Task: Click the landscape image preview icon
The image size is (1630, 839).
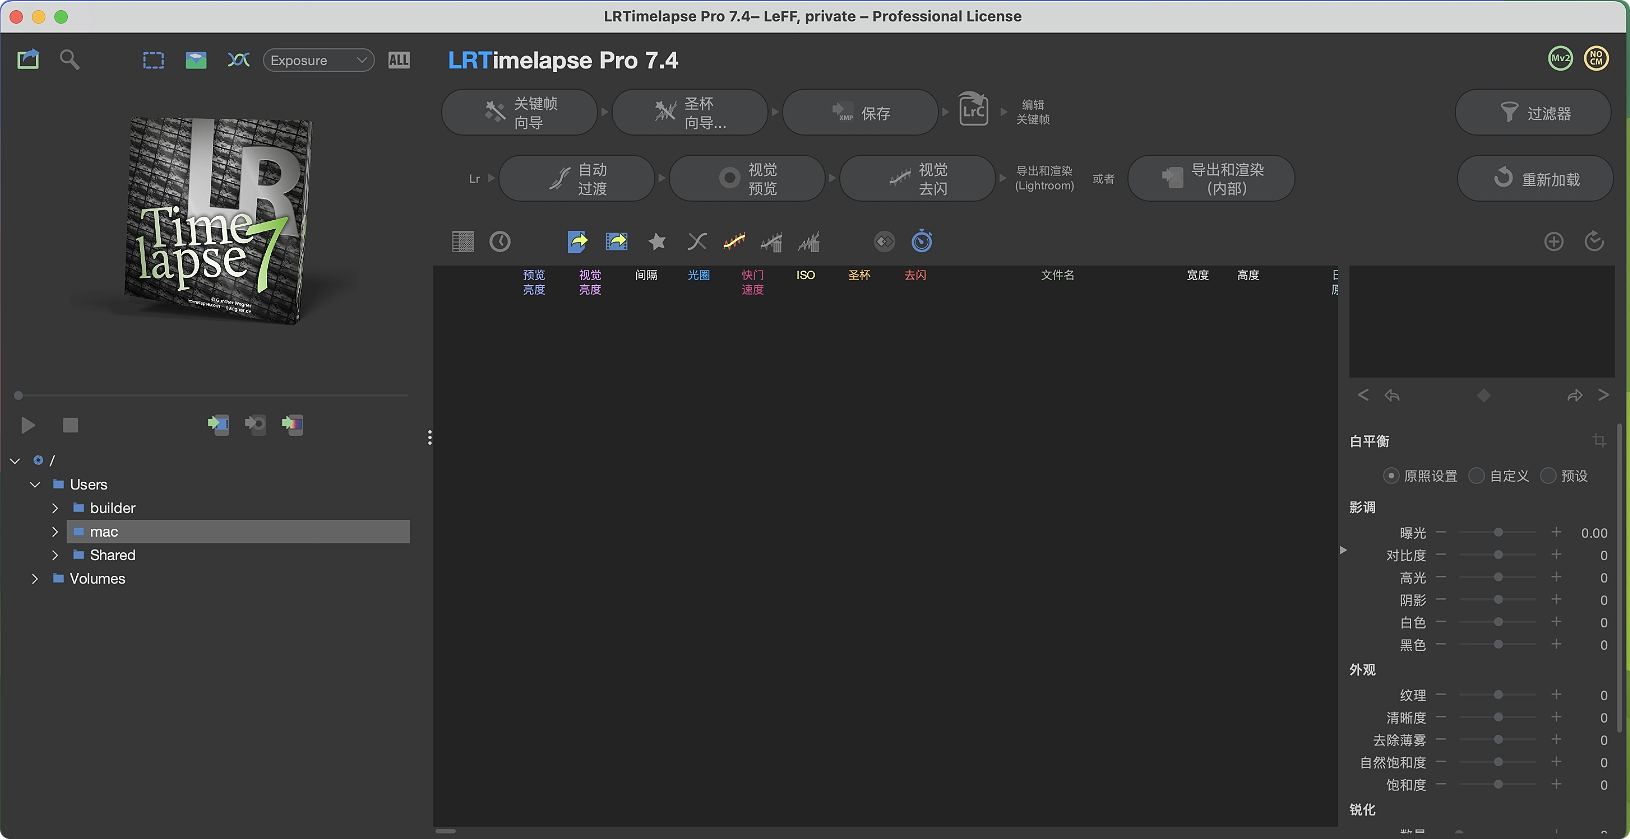Action: pos(196,60)
